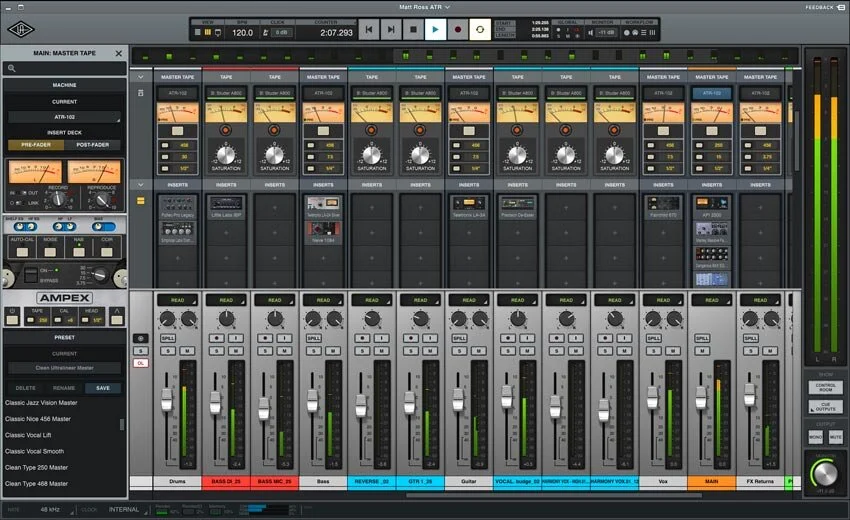Click the third view icon under VIEW
850x520 pixels.
[x=218, y=33]
